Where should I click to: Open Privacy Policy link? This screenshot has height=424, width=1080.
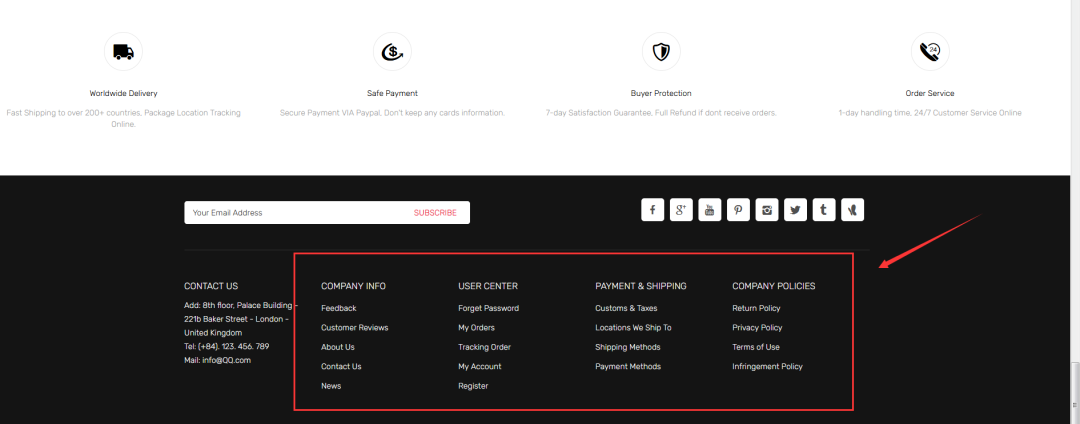(x=757, y=328)
